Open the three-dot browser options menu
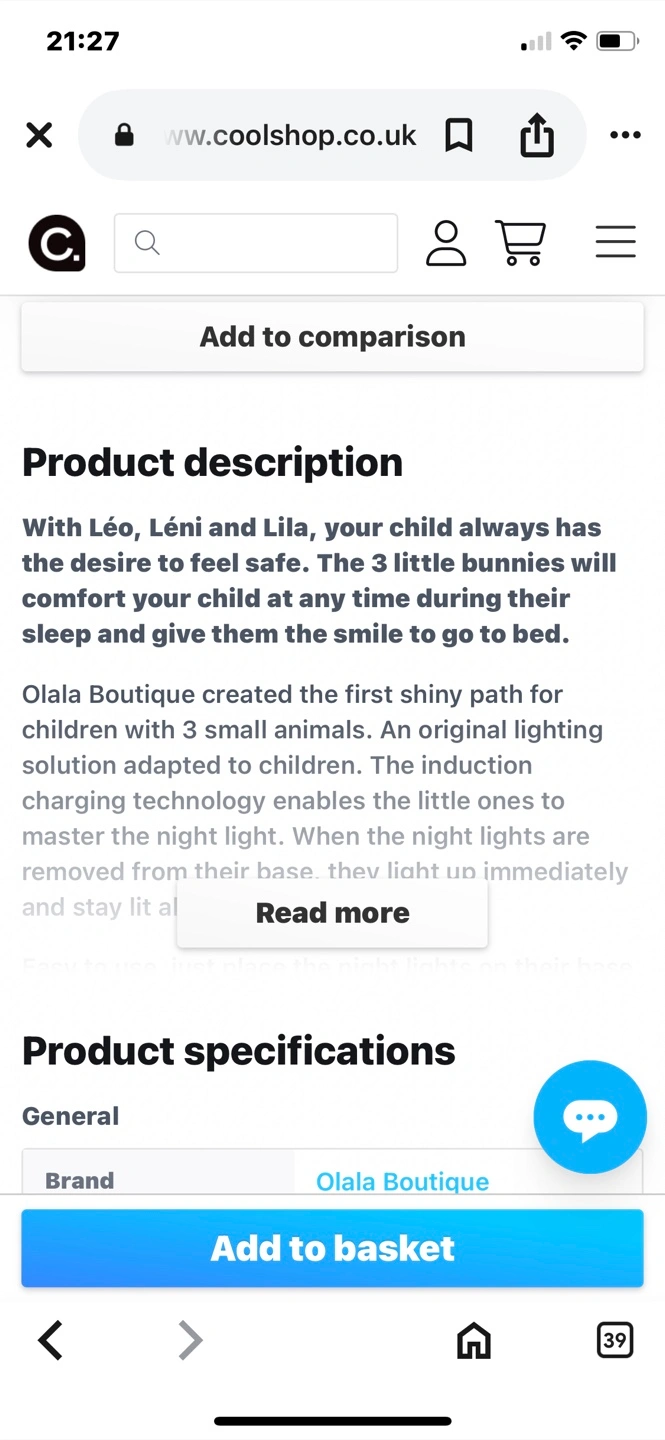This screenshot has height=1440, width=665. [625, 135]
